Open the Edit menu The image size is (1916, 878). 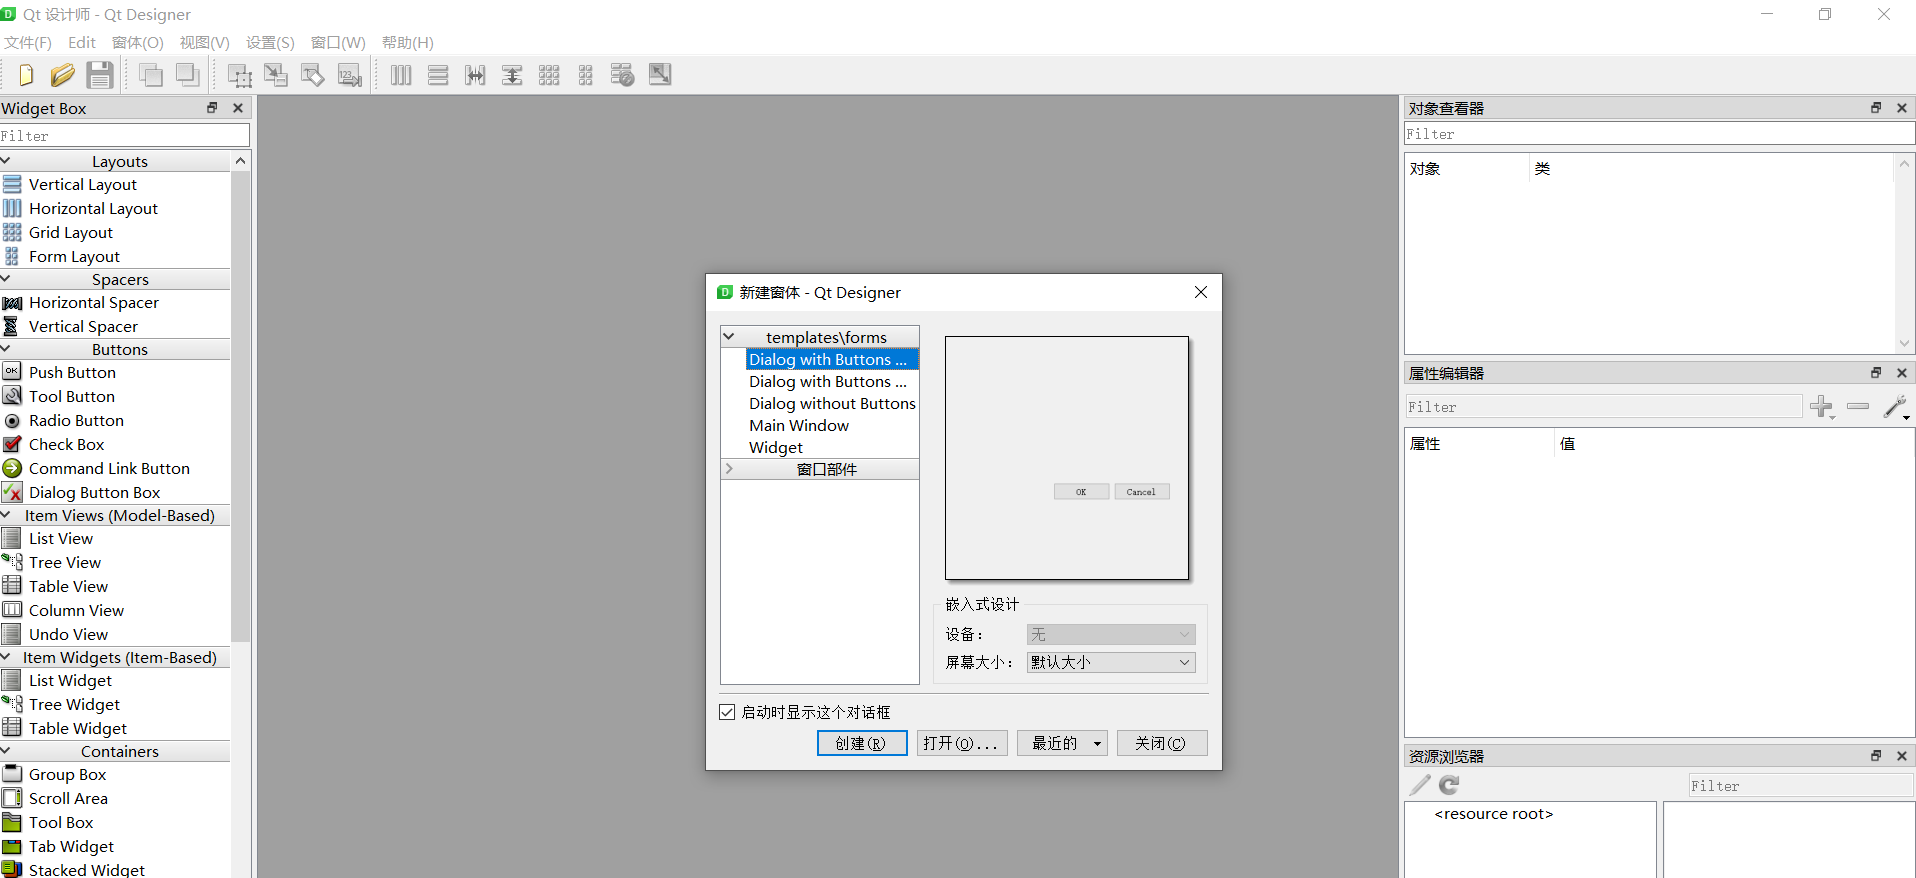pyautogui.click(x=82, y=42)
